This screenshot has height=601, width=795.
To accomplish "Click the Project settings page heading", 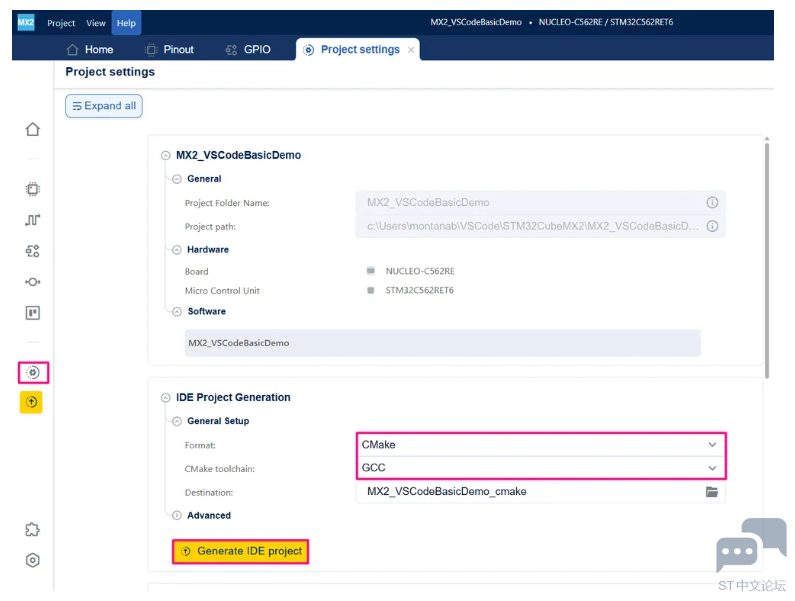I will point(110,72).
